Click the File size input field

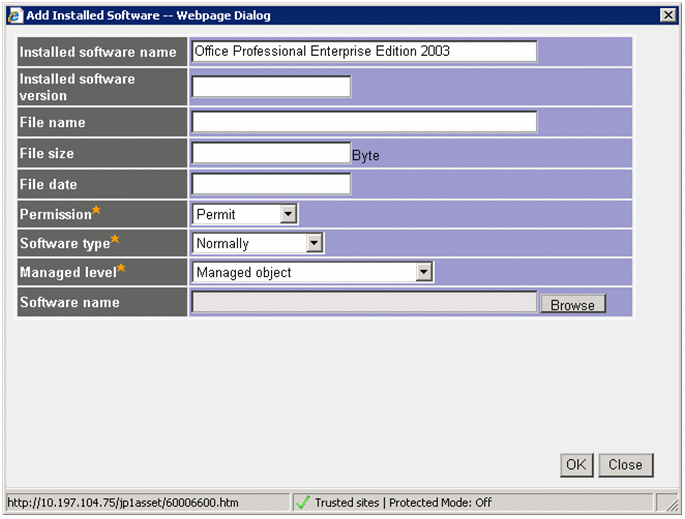coord(271,153)
